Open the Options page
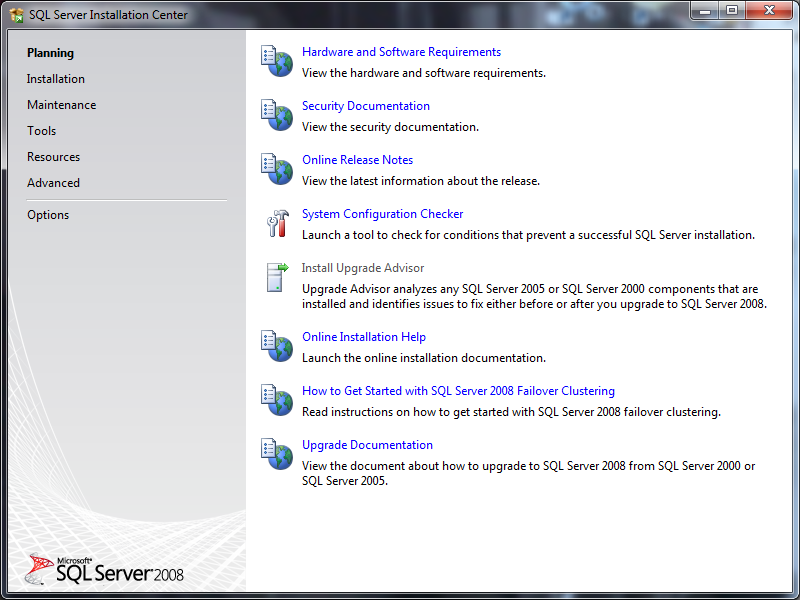The height and width of the screenshot is (600, 800). (48, 215)
